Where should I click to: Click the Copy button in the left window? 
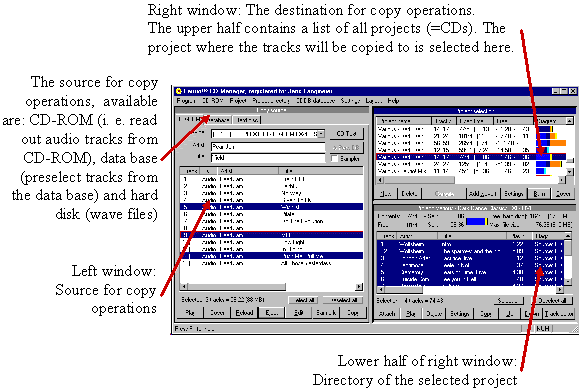353,313
